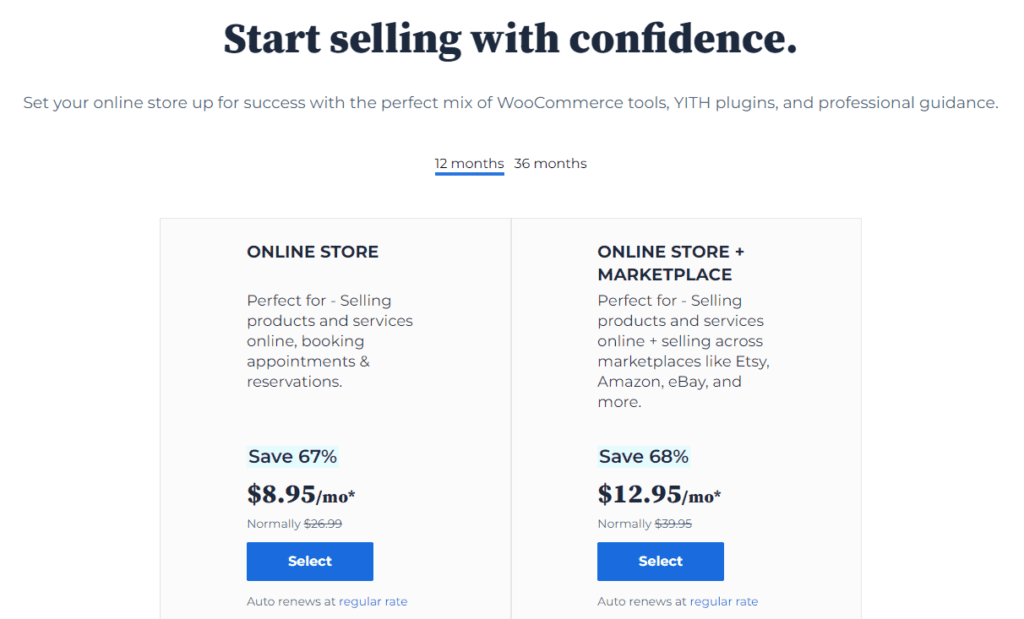Click the ONLINE STORE plan title
The width and height of the screenshot is (1024, 619).
313,252
